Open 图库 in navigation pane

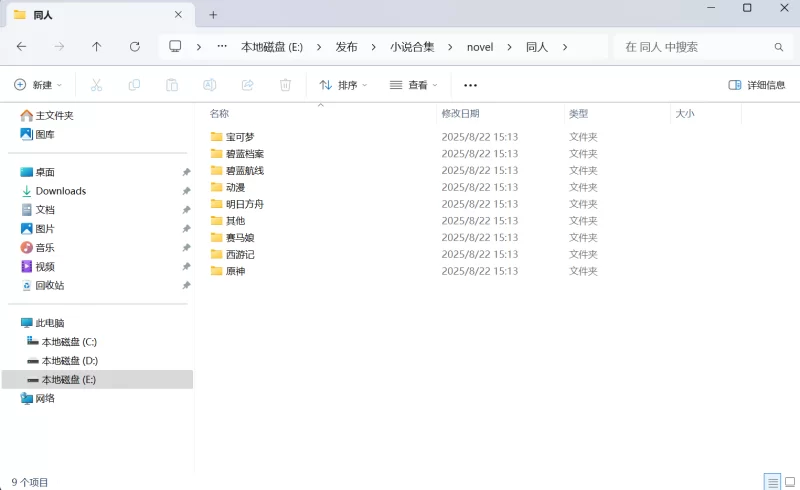tap(37, 134)
